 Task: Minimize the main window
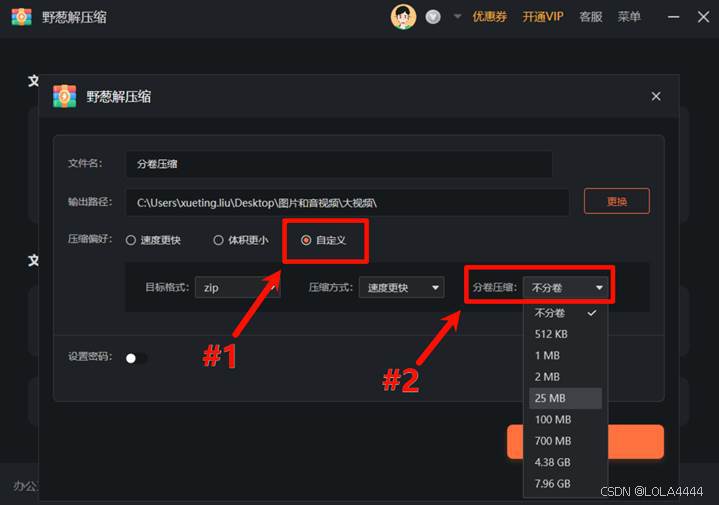coord(673,17)
